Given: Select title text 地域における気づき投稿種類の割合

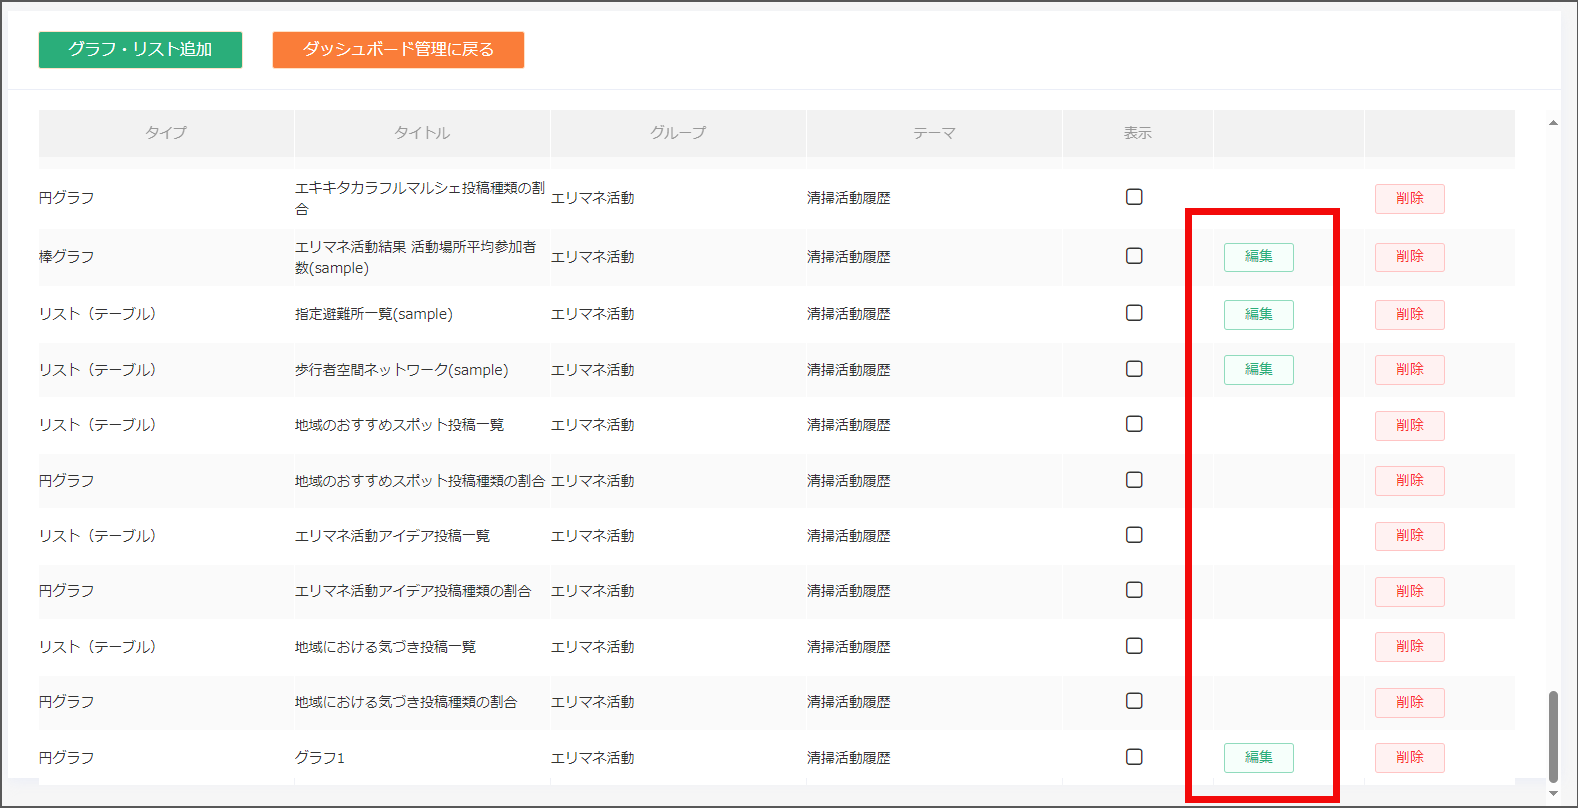Looking at the screenshot, I should point(406,702).
